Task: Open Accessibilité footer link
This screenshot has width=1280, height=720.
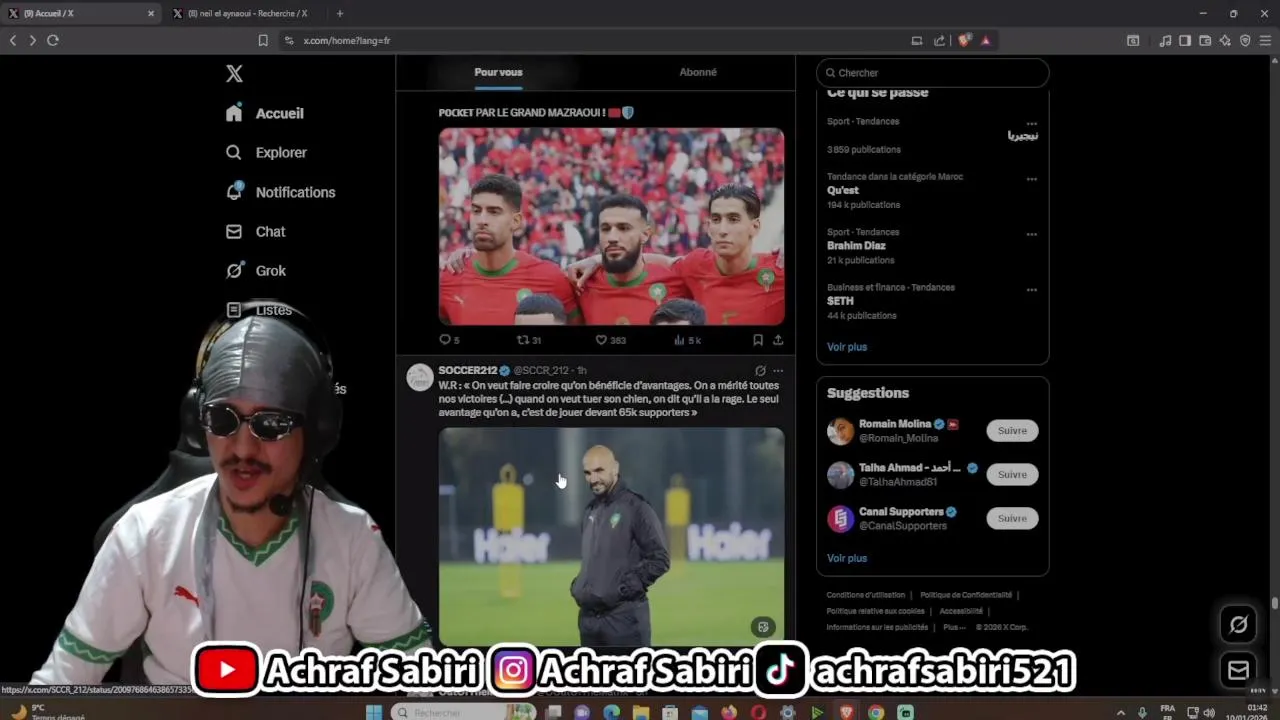Action: pyautogui.click(x=961, y=611)
